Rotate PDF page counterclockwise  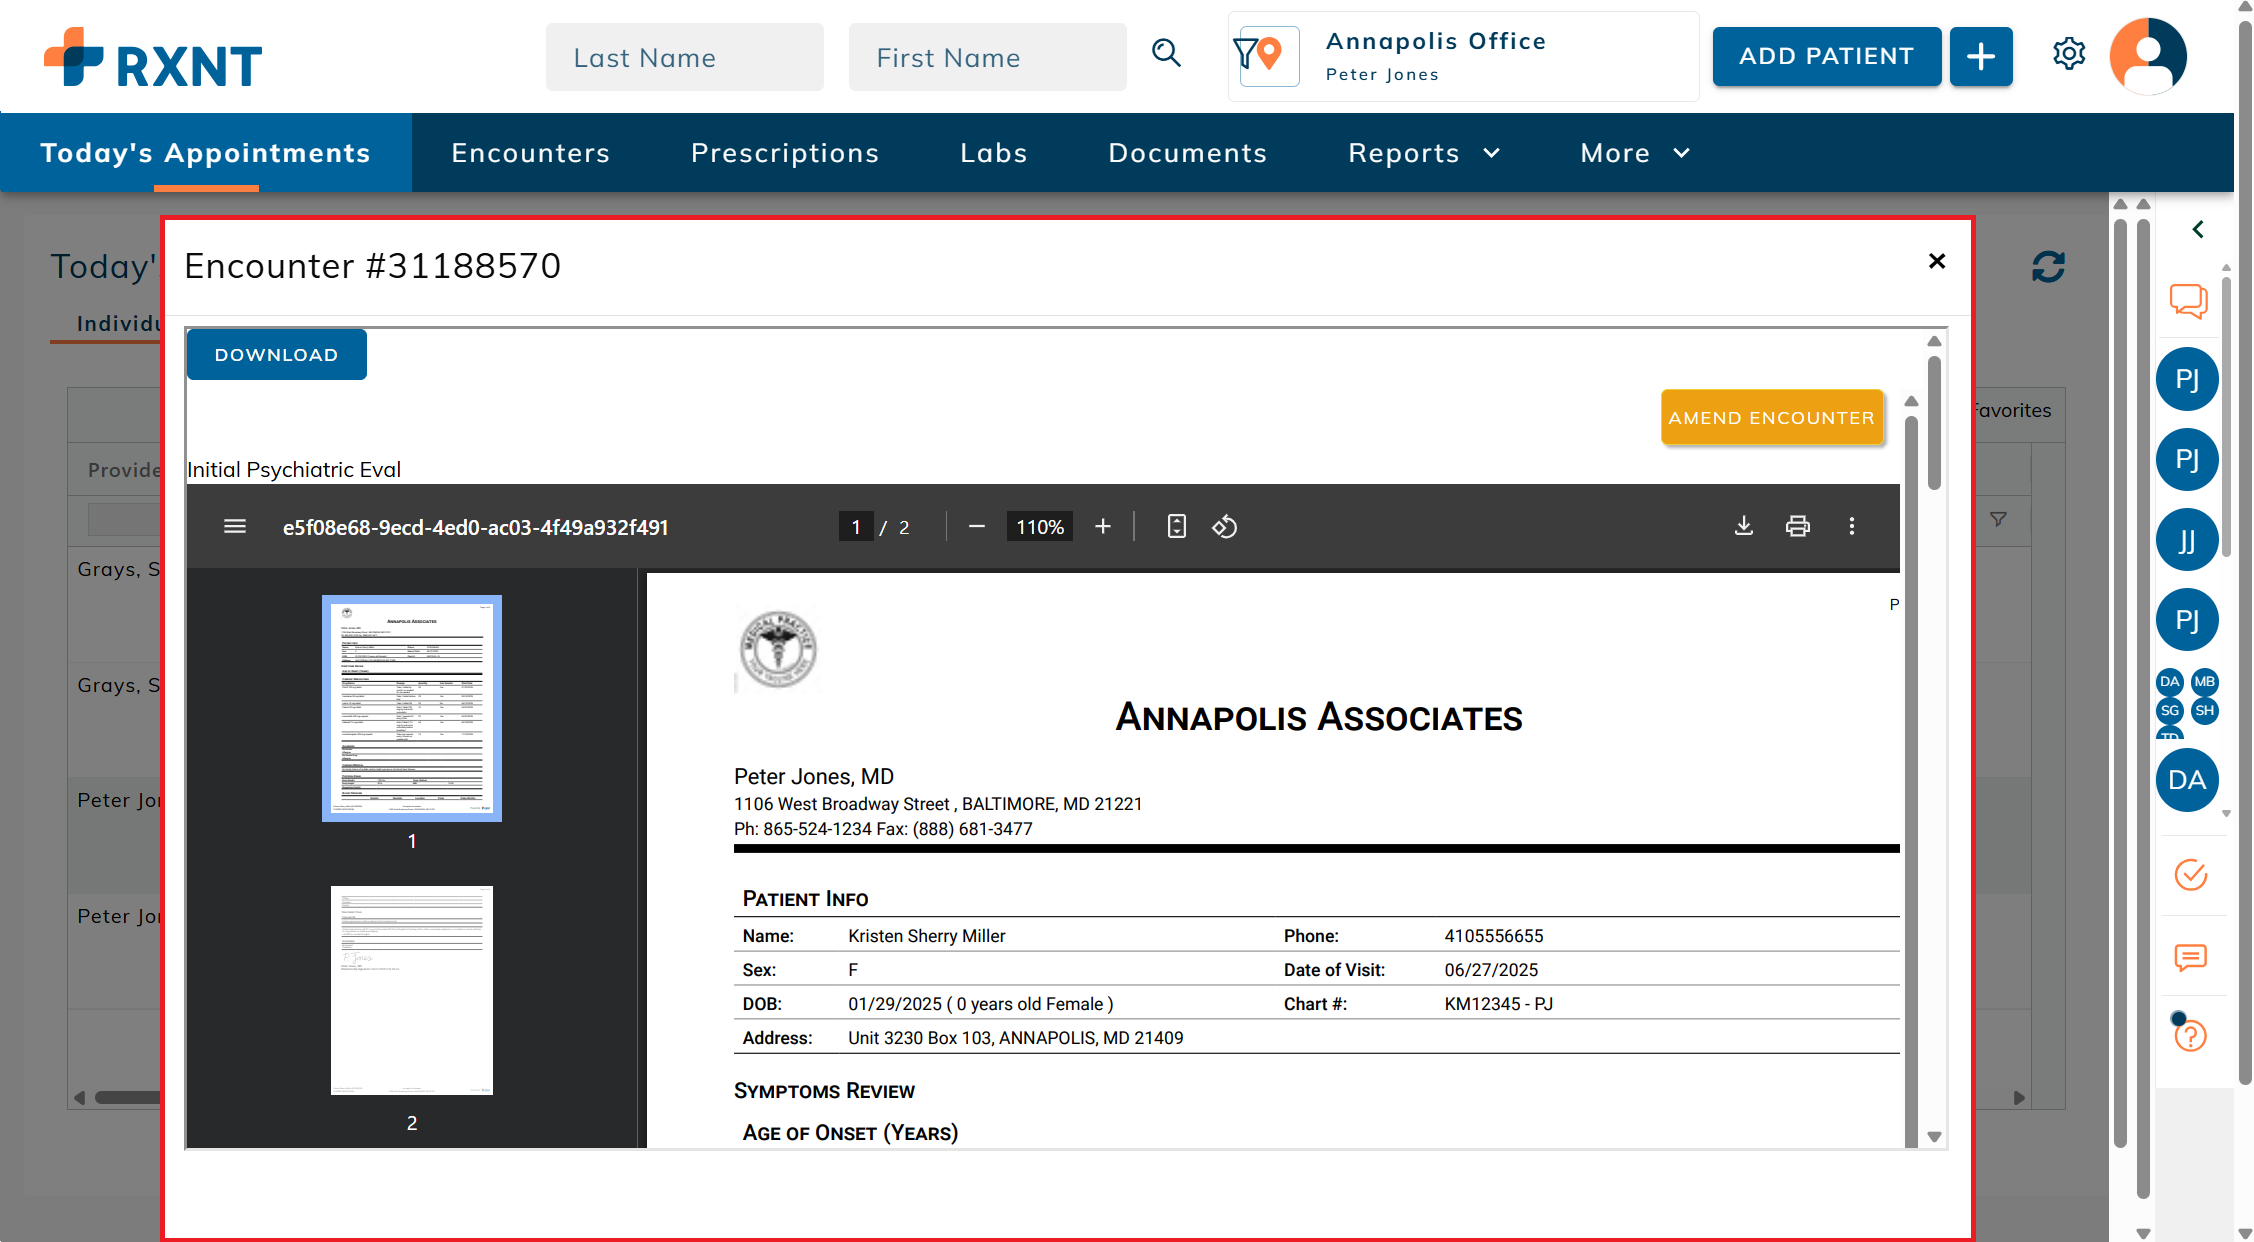[x=1224, y=527]
